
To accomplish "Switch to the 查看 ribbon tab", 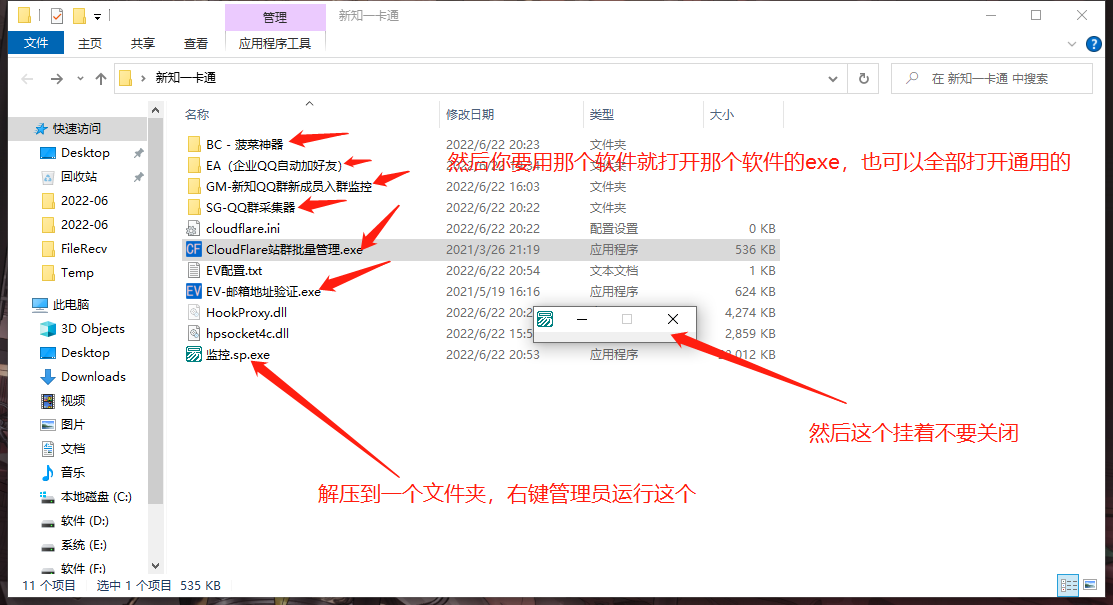I will click(x=196, y=43).
